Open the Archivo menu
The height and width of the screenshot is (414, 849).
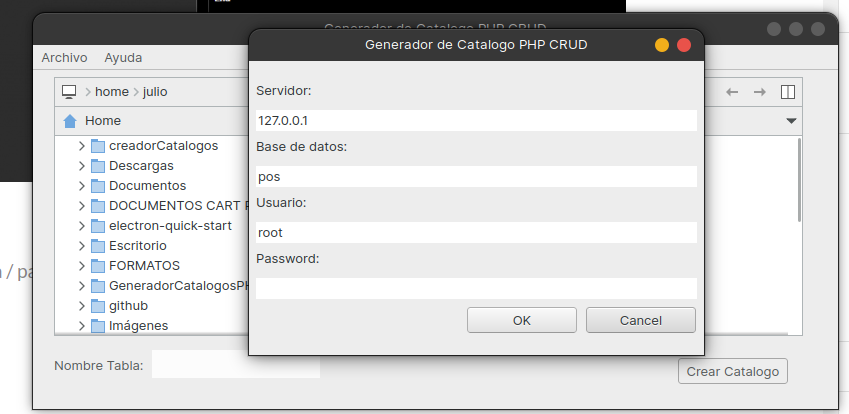click(64, 57)
